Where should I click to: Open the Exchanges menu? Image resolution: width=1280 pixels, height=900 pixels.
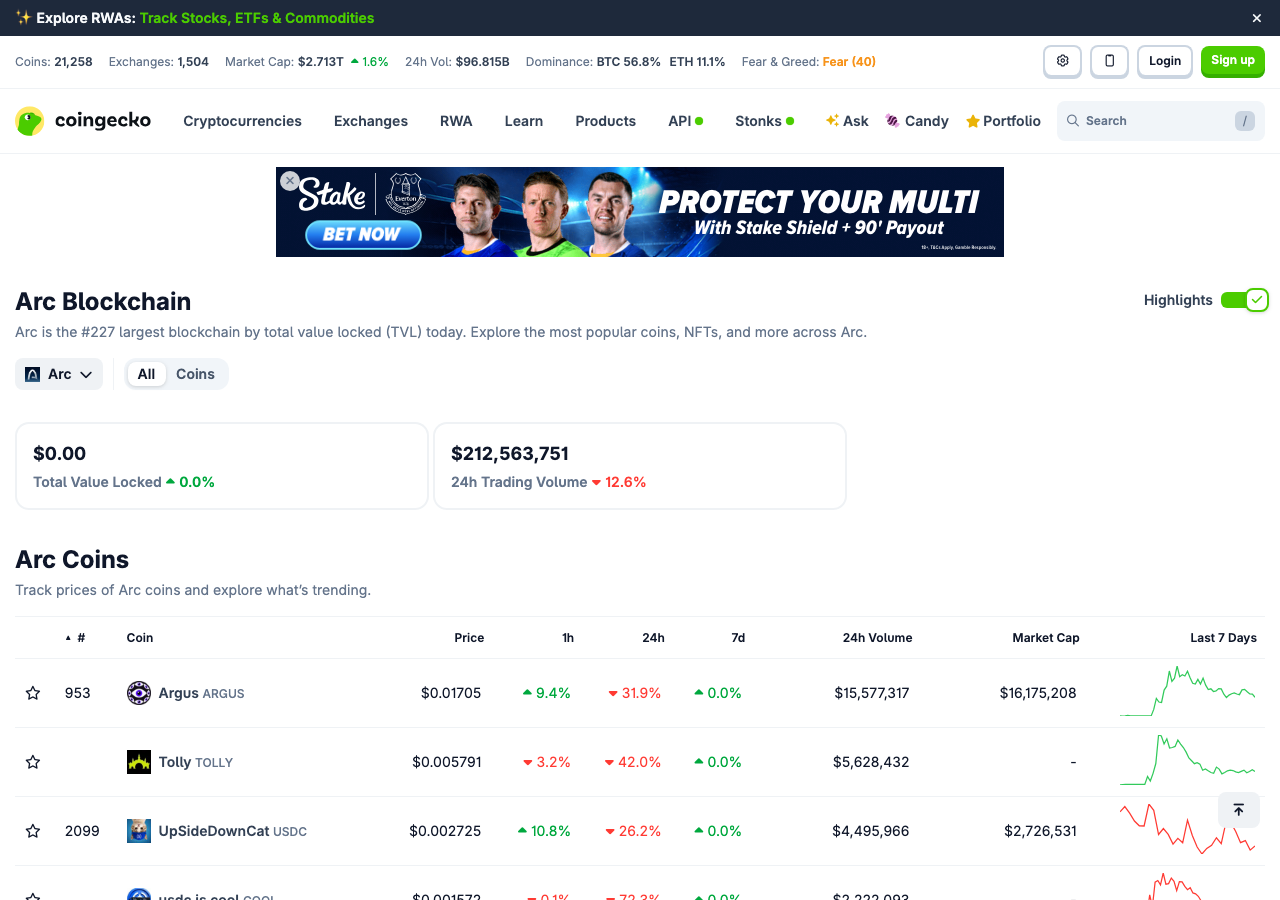(371, 121)
